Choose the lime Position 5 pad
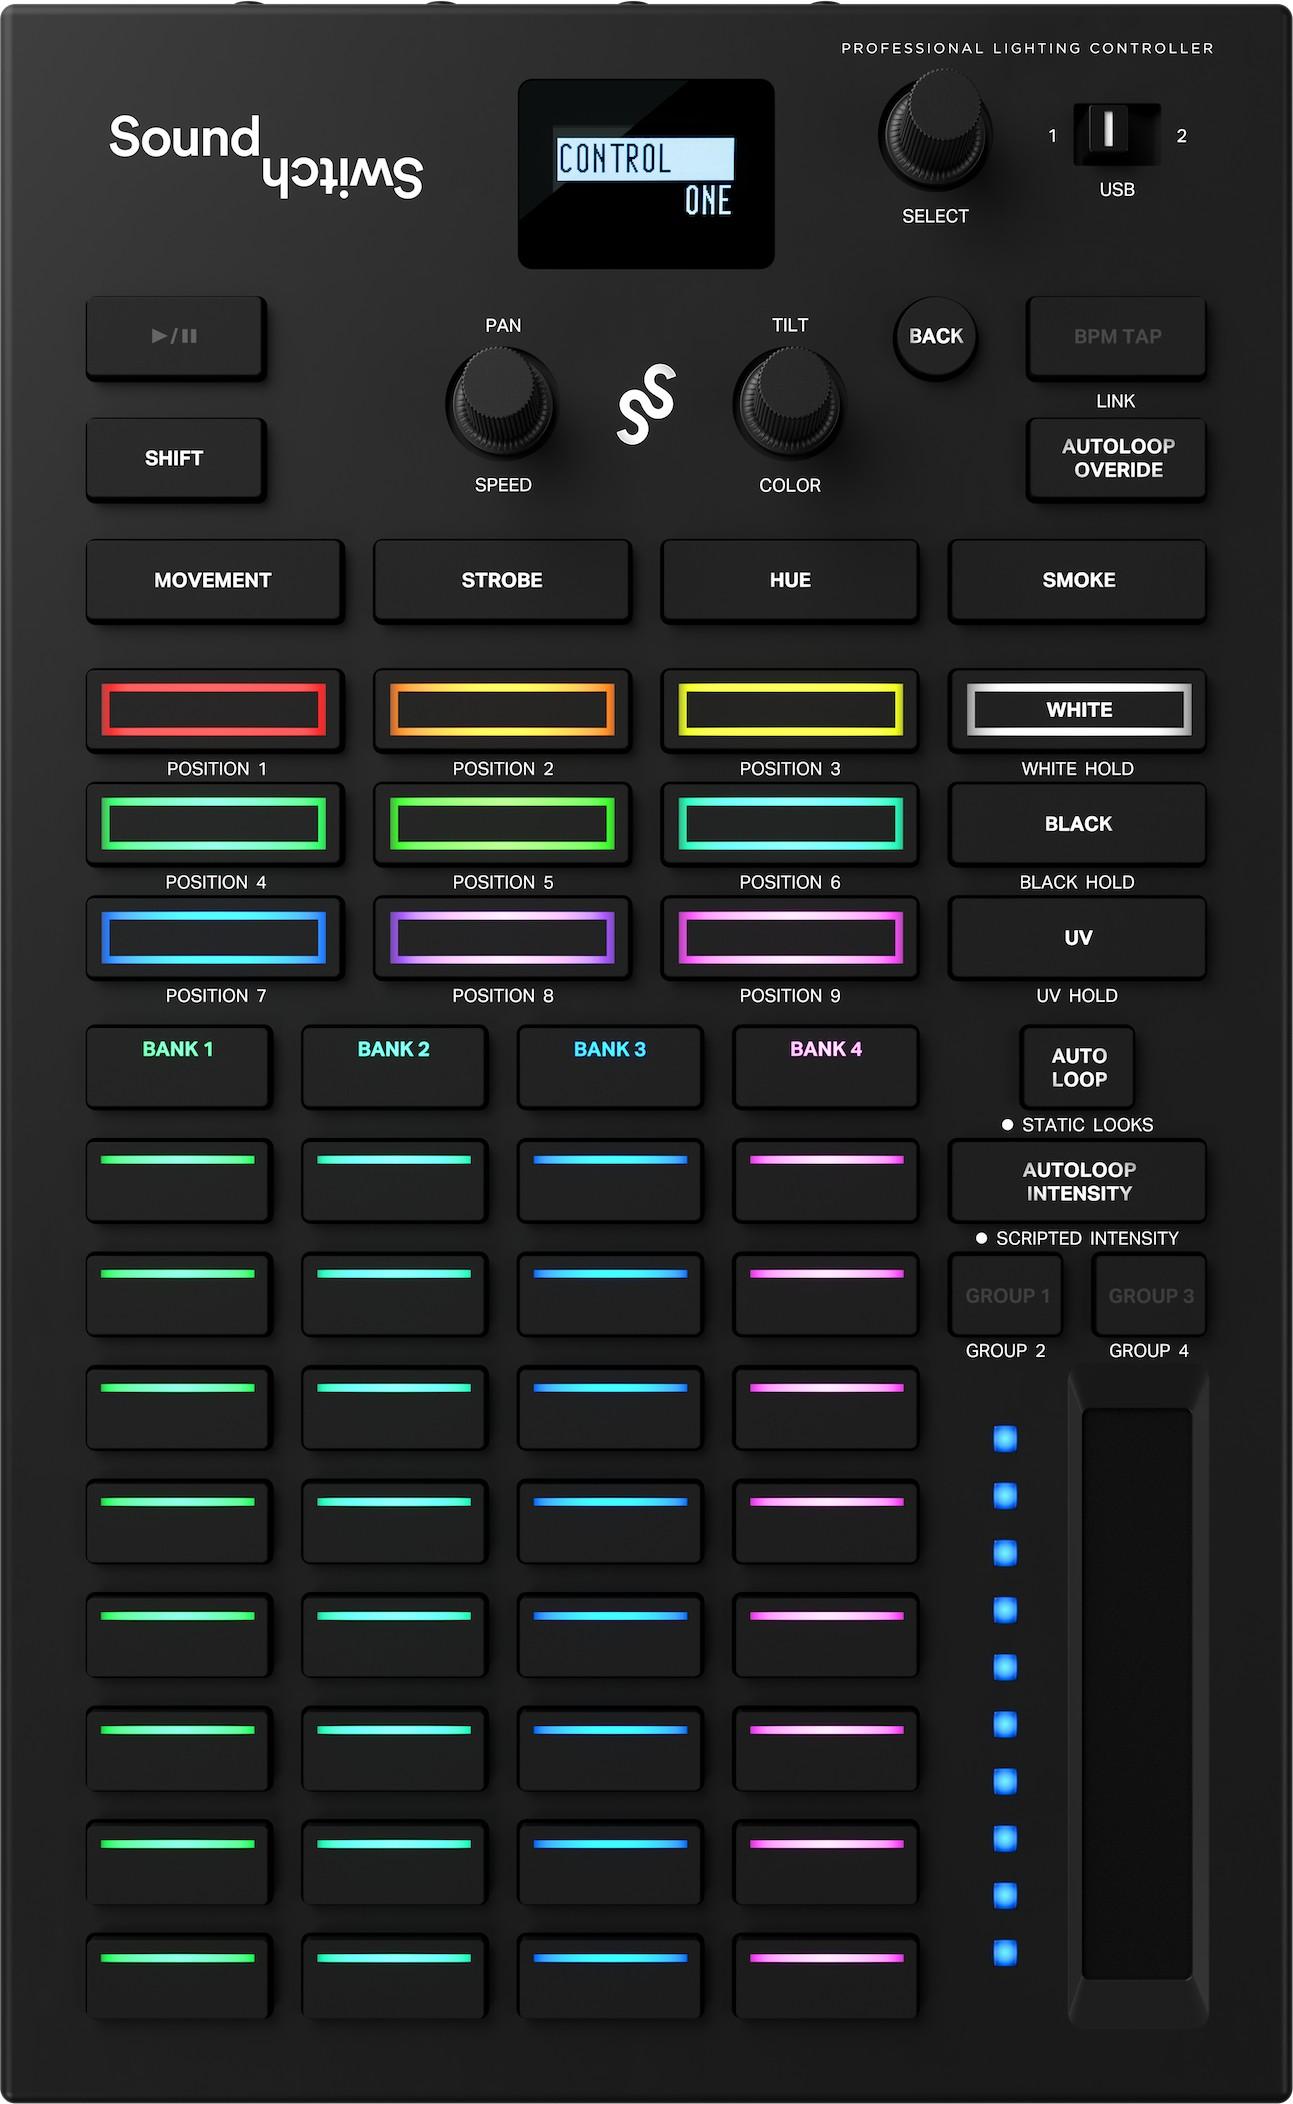The height and width of the screenshot is (2104, 1293). pos(502,824)
